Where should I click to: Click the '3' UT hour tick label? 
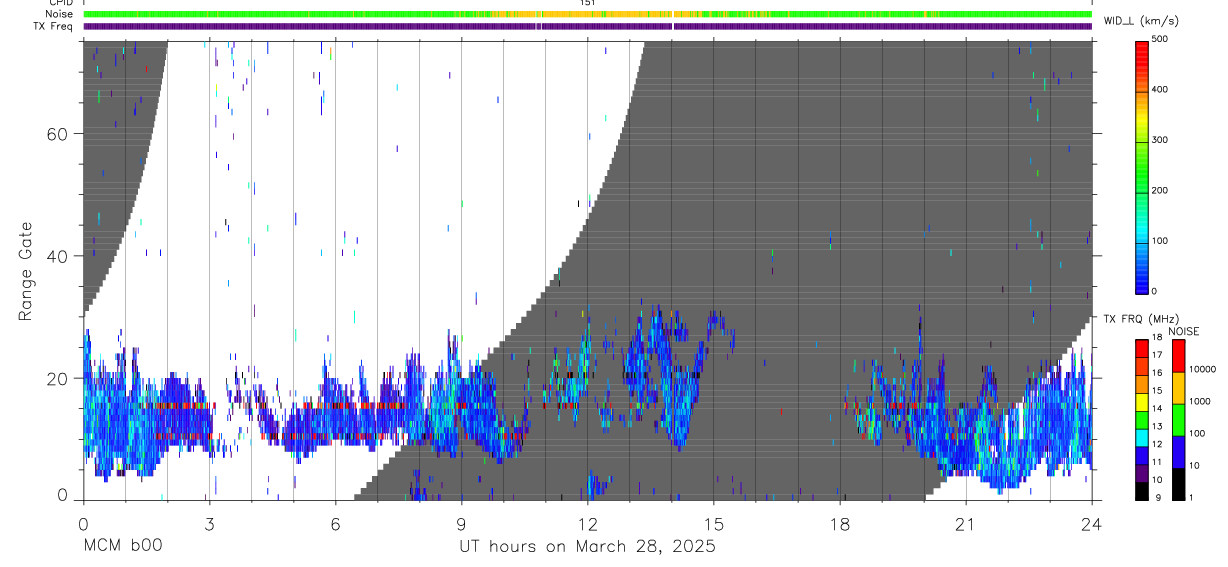click(x=209, y=523)
